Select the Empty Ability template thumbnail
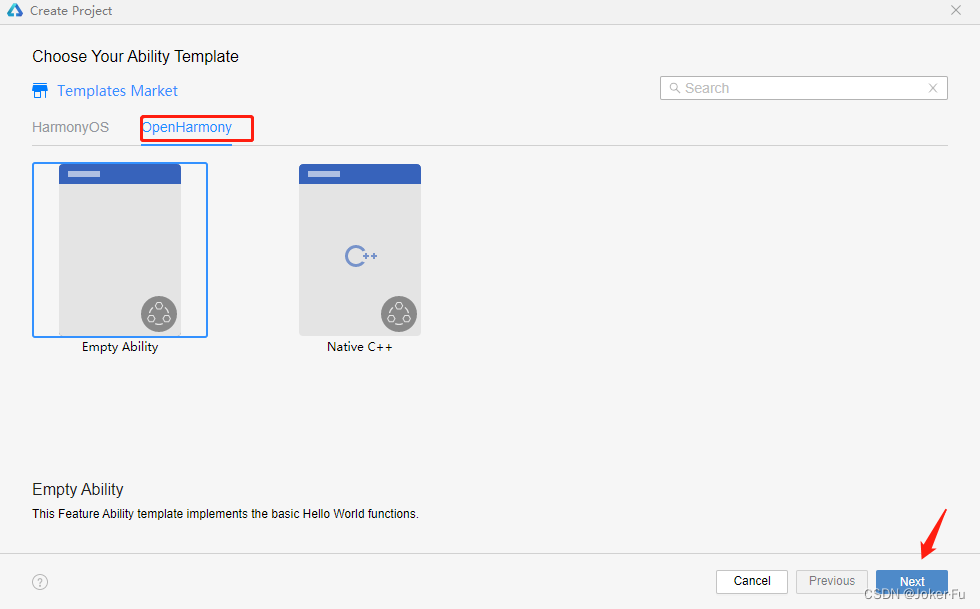980x609 pixels. (120, 250)
